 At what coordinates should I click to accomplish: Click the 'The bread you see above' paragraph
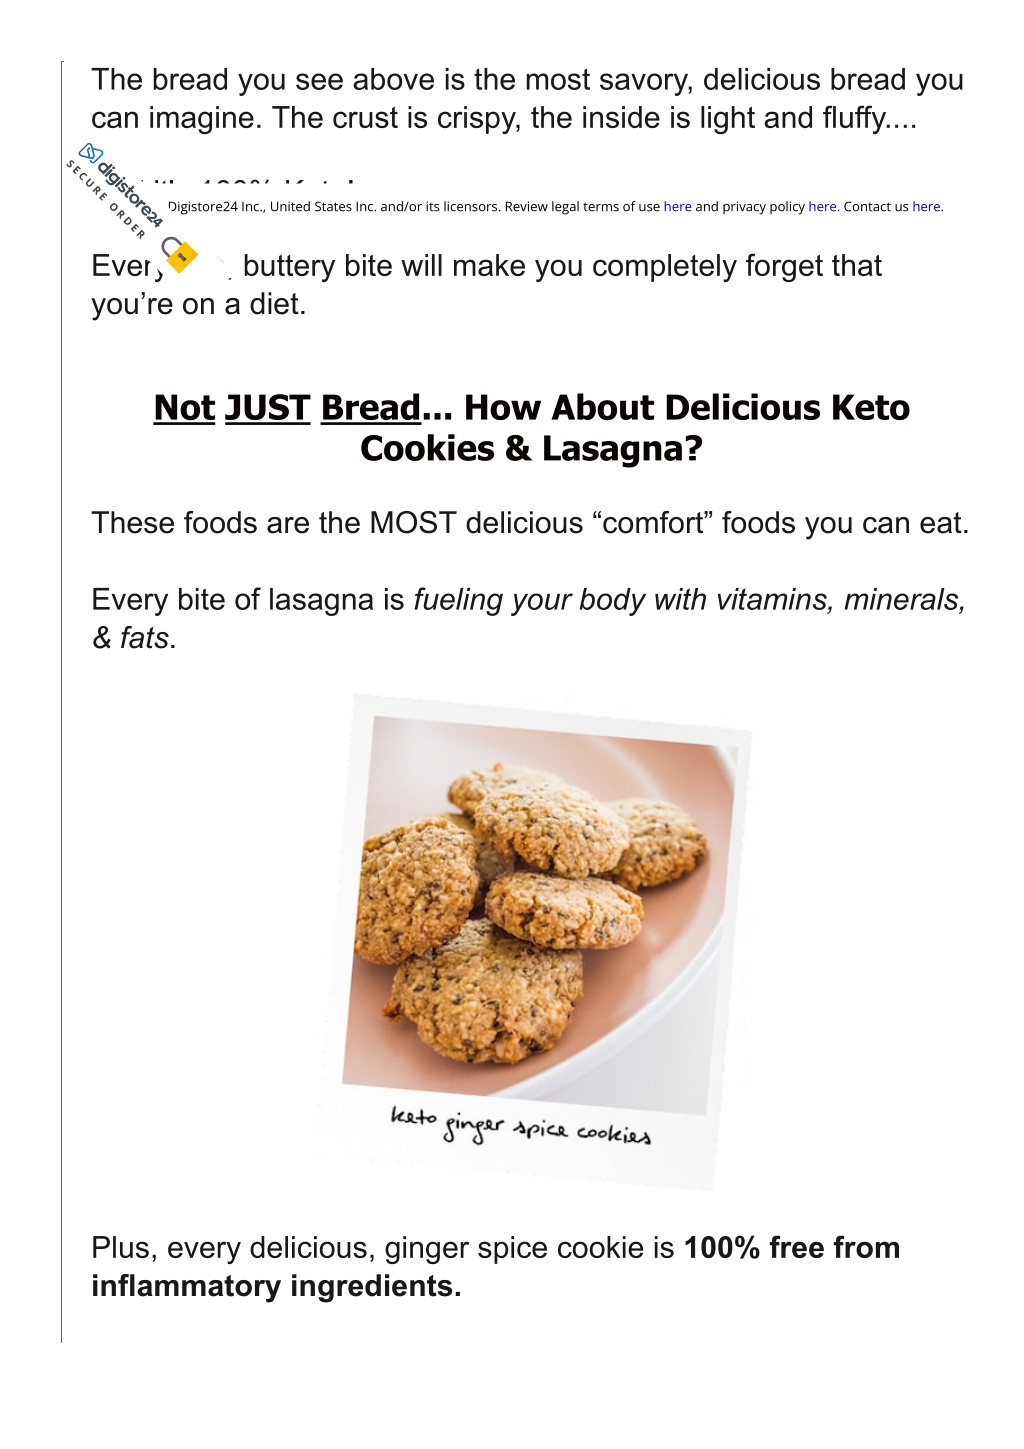click(527, 99)
